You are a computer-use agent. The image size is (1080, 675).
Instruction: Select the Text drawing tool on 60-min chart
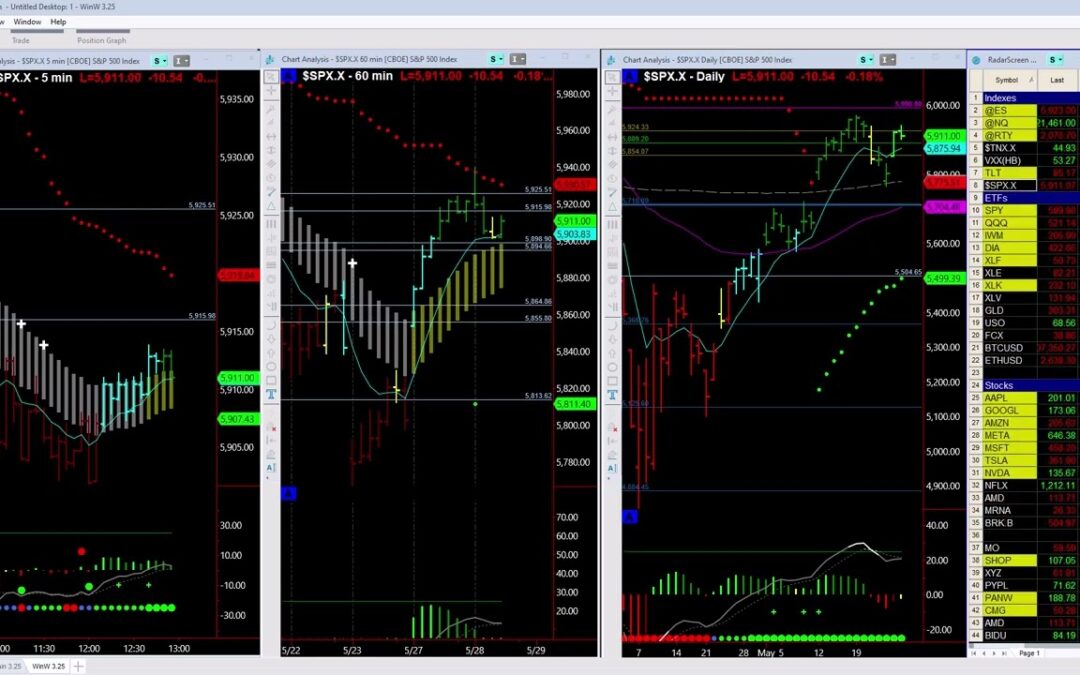tap(271, 392)
